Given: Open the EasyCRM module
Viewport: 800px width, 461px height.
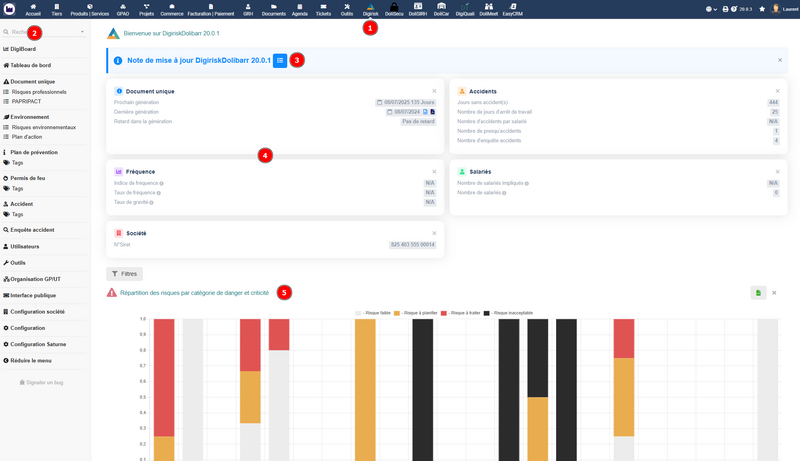Looking at the screenshot, I should tap(512, 9).
